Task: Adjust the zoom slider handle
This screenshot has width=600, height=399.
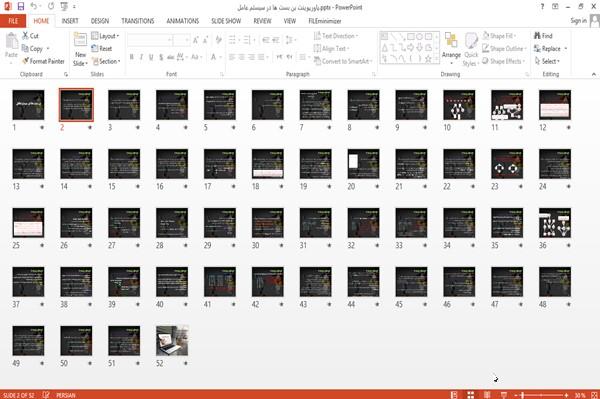Action: pos(522,395)
